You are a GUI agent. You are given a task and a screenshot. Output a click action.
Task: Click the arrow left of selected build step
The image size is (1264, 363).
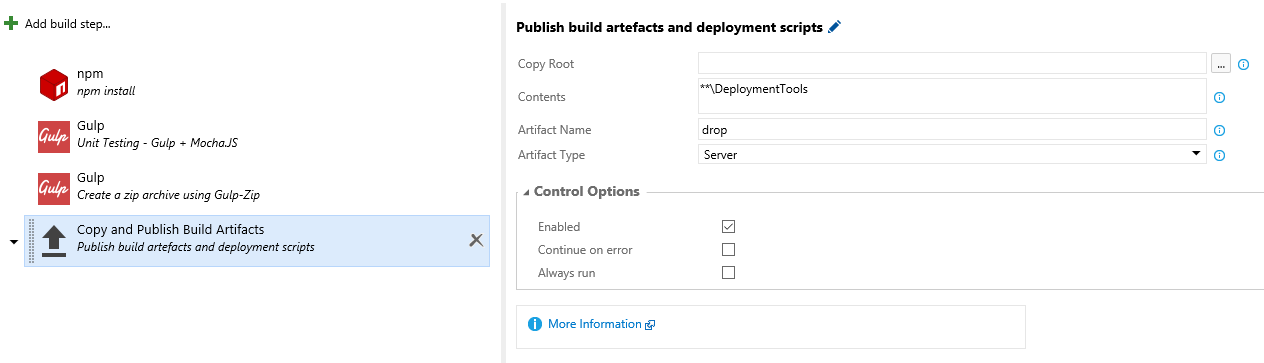tap(14, 242)
